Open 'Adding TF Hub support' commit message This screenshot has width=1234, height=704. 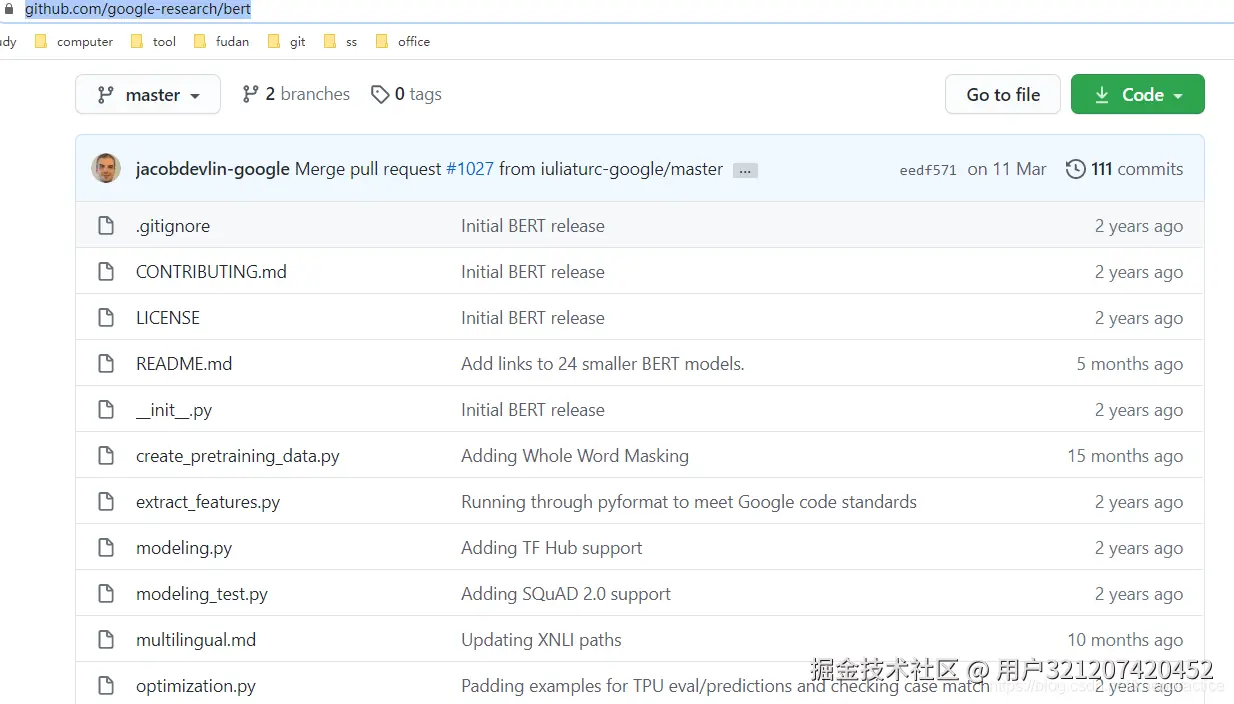(552, 548)
